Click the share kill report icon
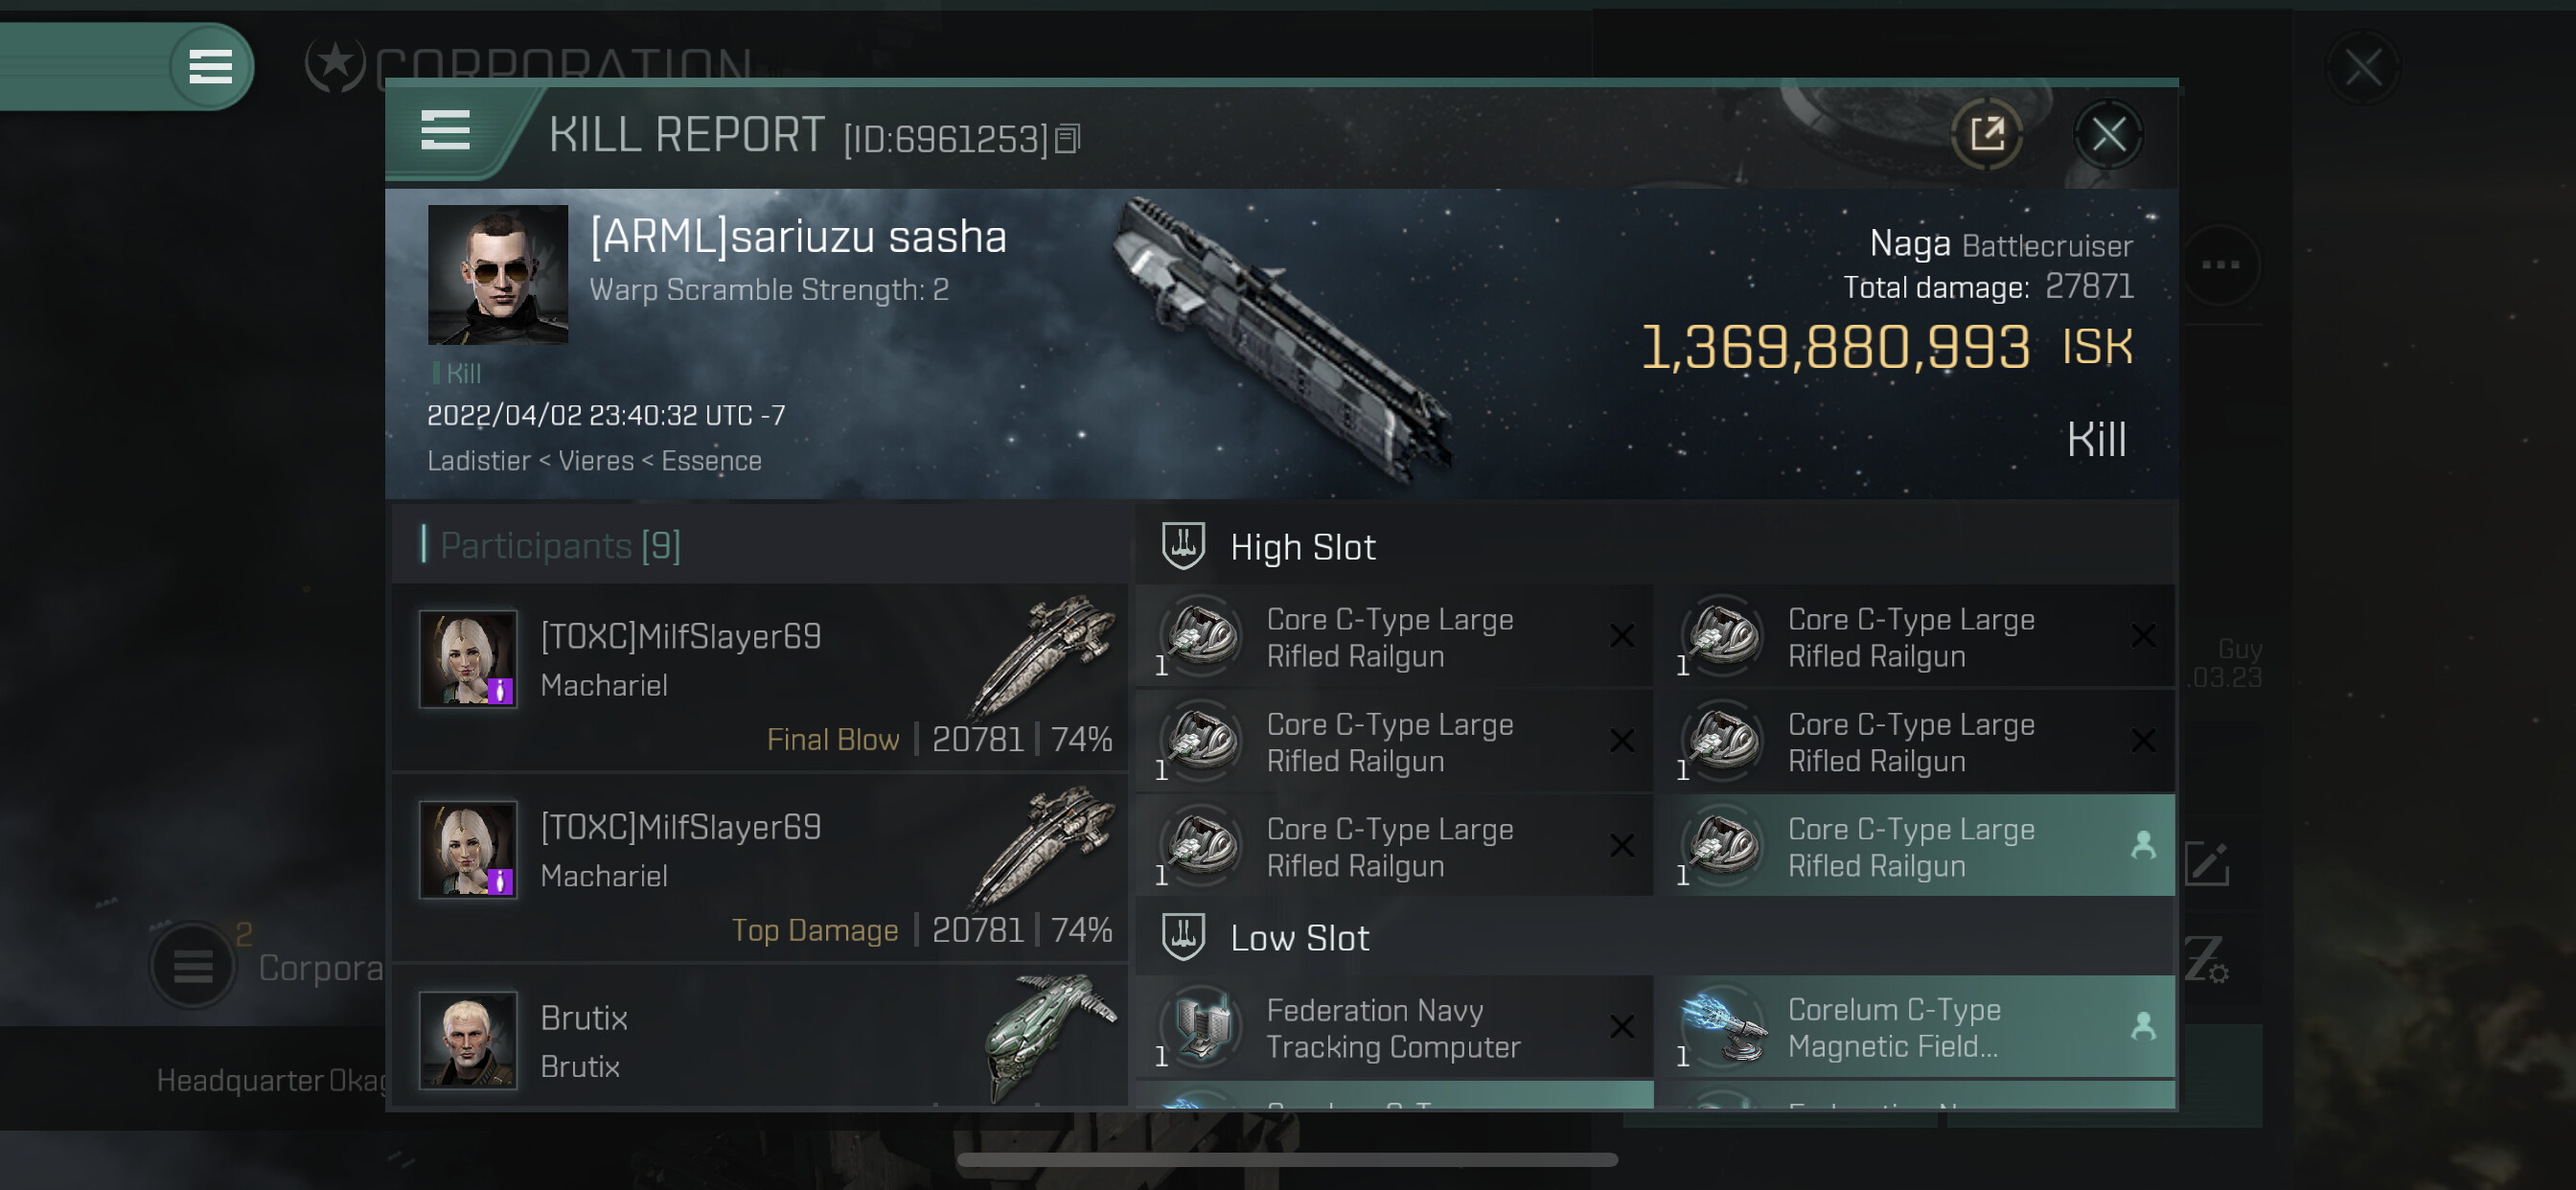Image resolution: width=2576 pixels, height=1190 pixels. tap(1987, 134)
